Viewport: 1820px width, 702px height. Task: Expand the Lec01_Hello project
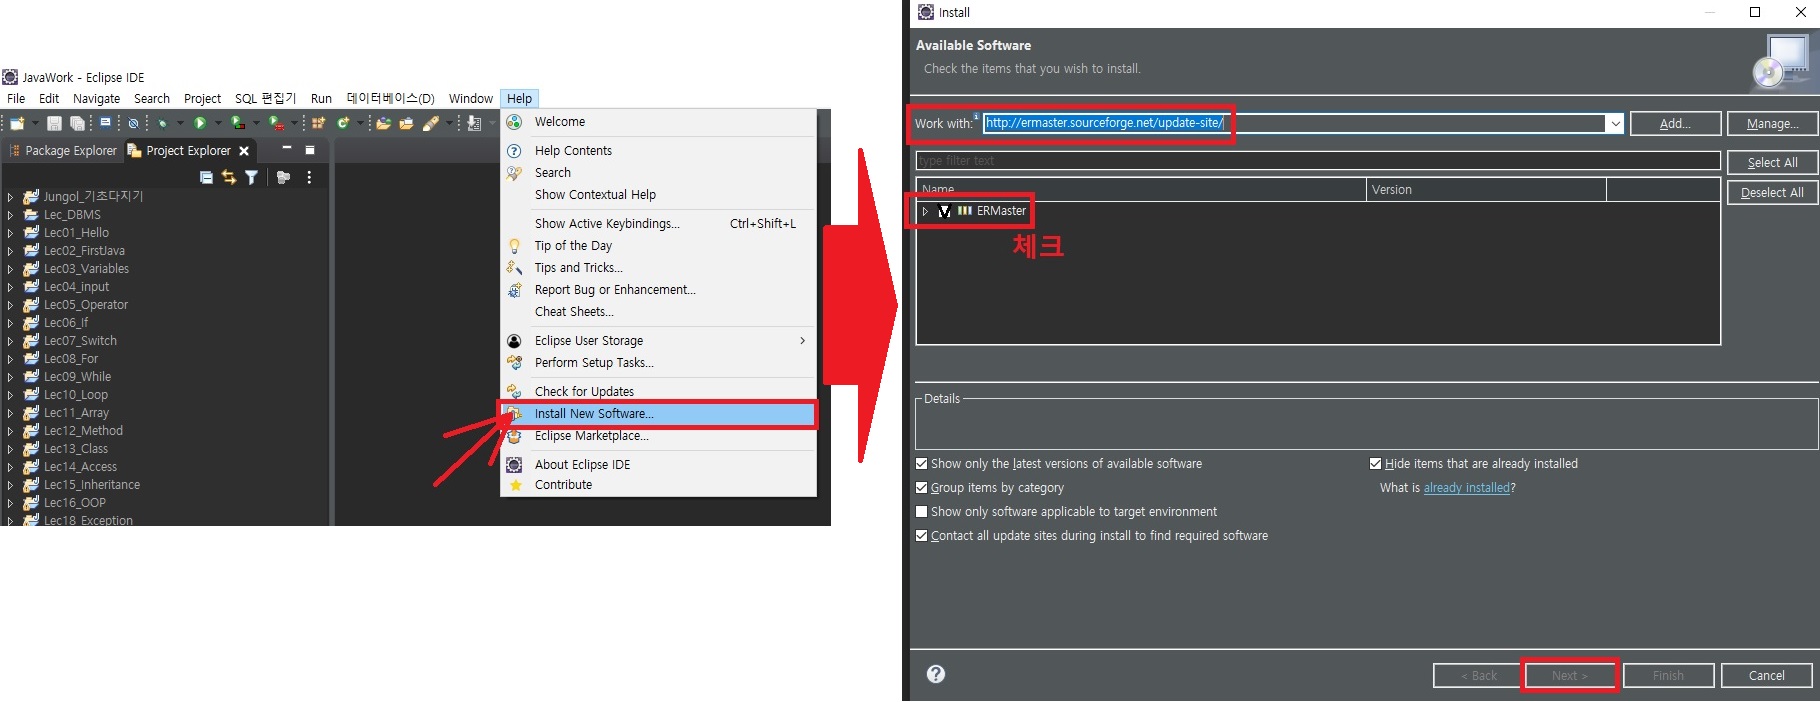(x=10, y=233)
